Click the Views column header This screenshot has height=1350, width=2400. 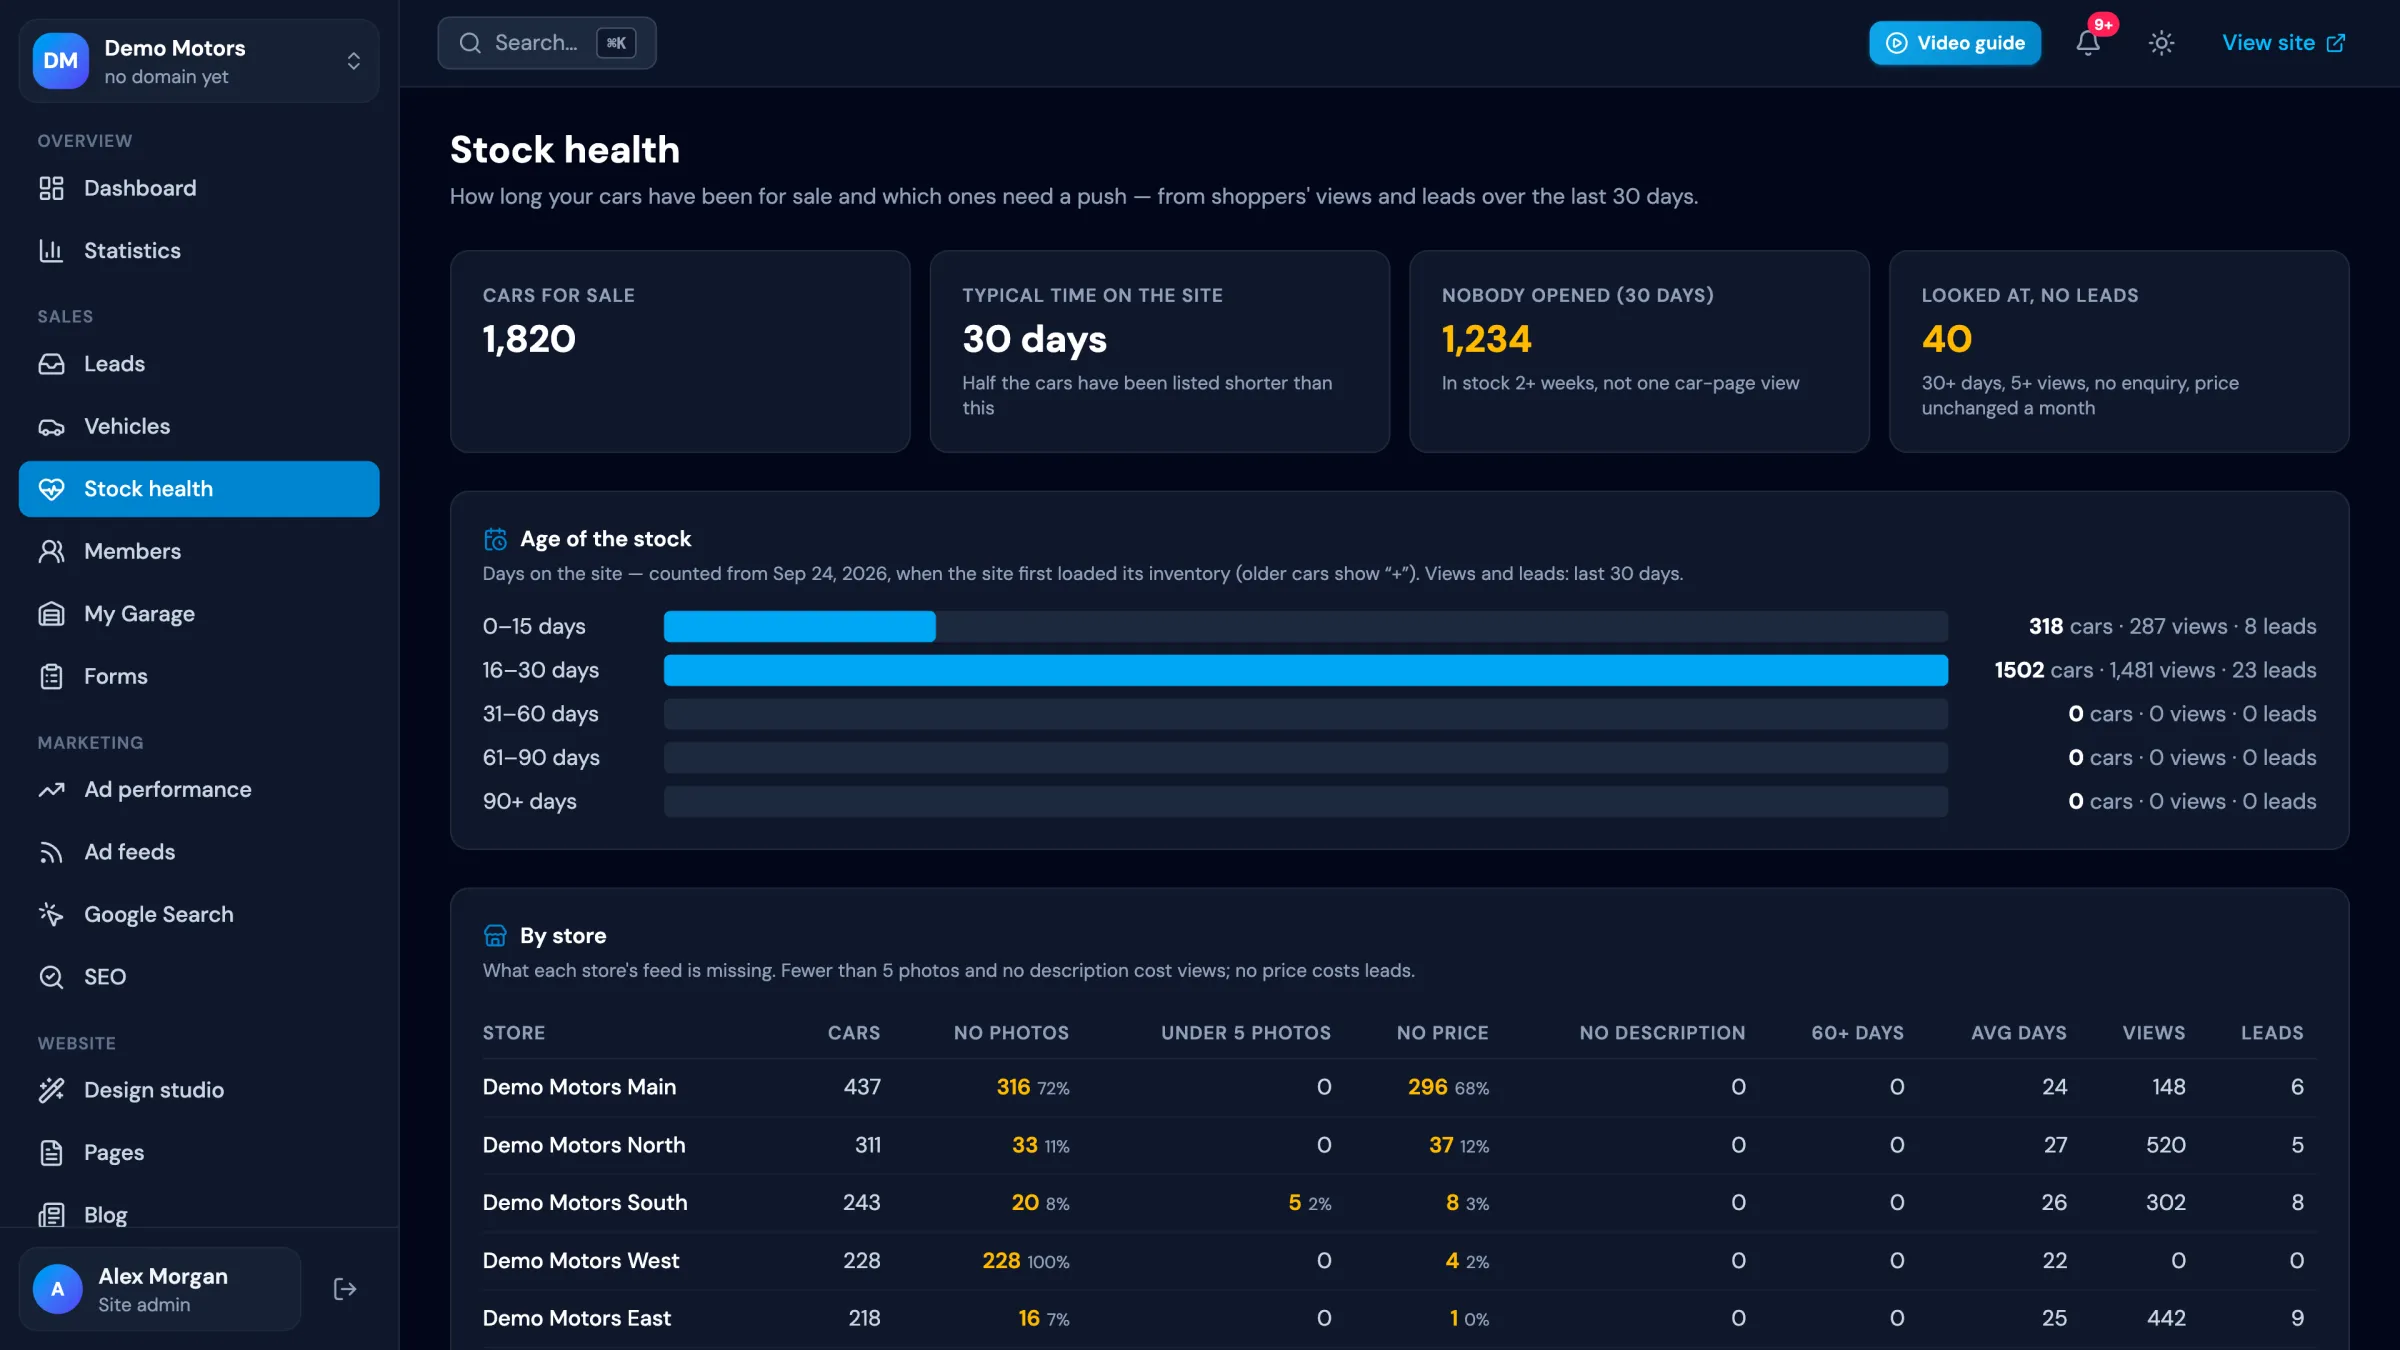(2153, 1033)
